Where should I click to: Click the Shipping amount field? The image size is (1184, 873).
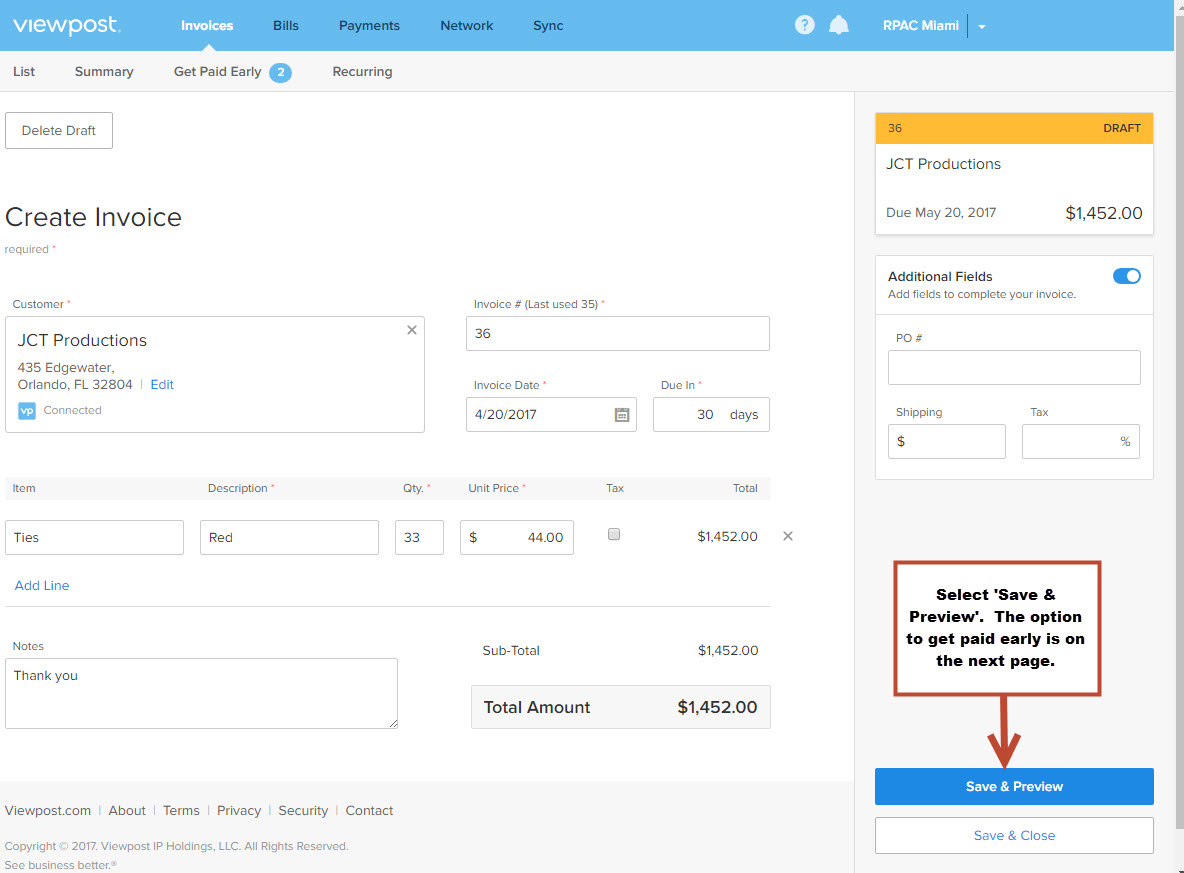(947, 442)
